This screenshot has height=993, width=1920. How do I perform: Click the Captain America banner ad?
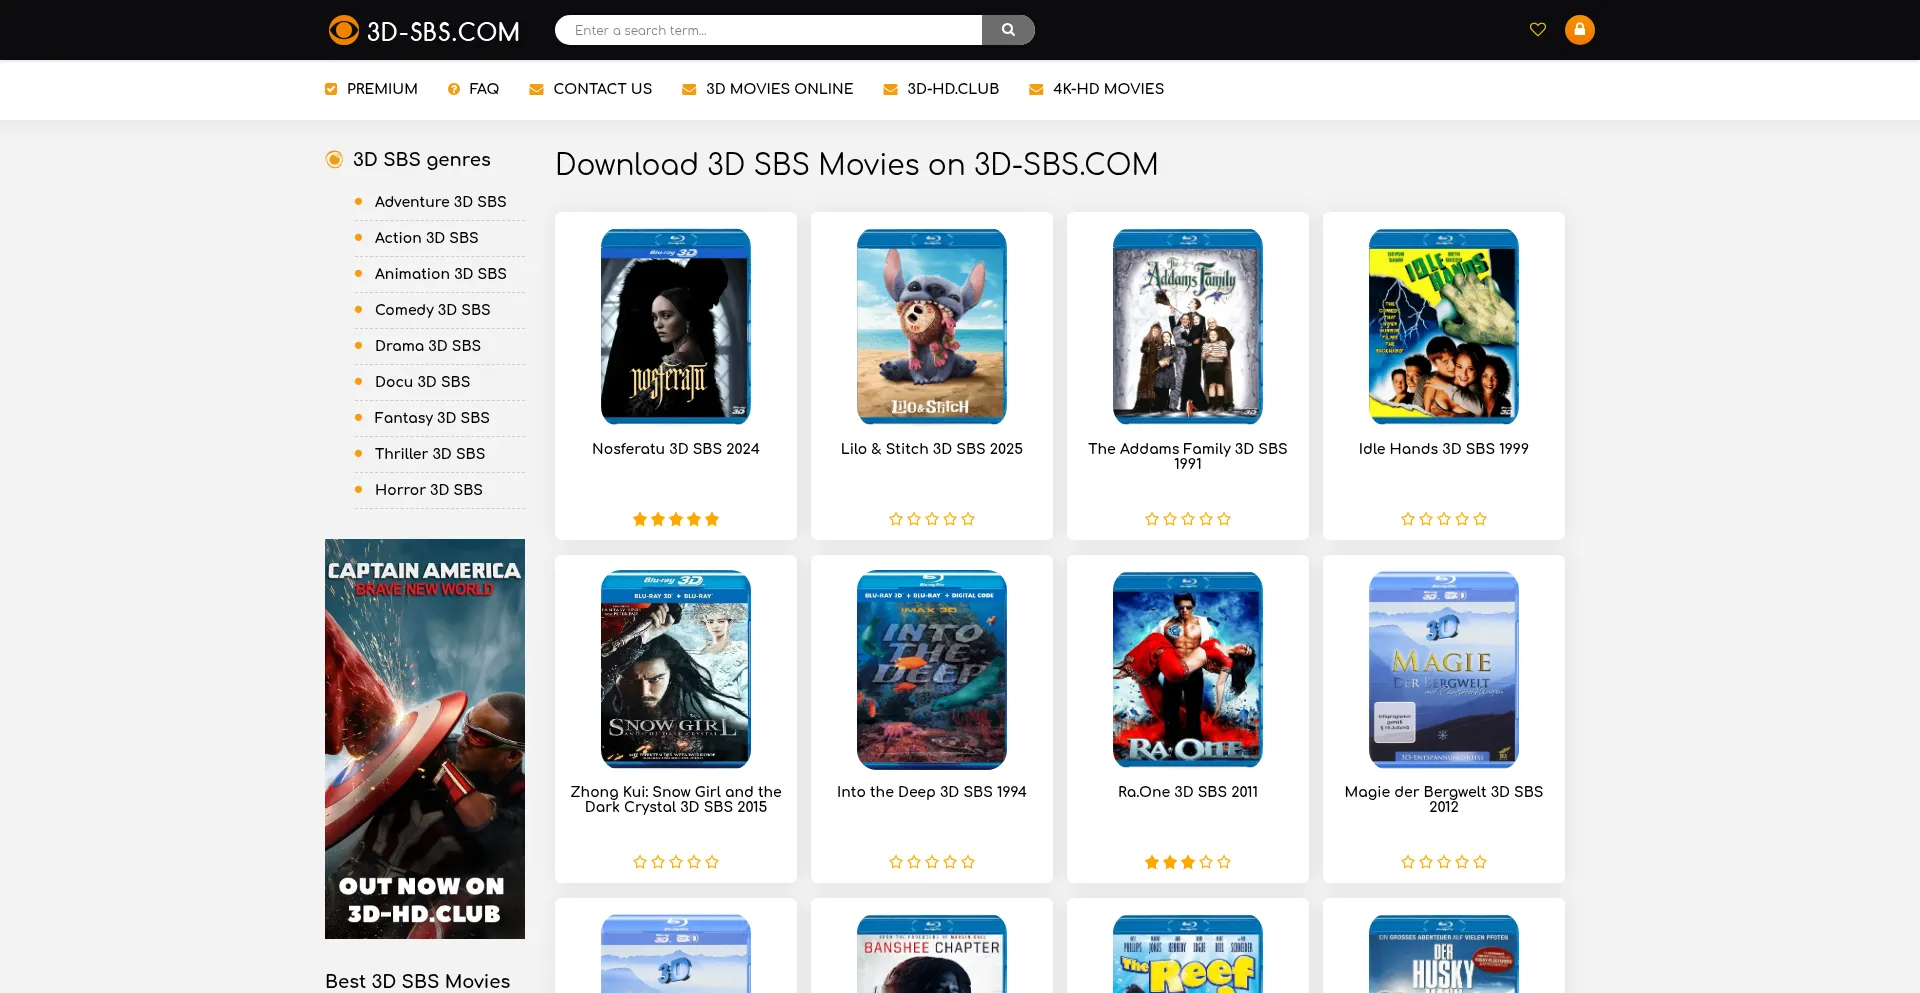pos(425,738)
